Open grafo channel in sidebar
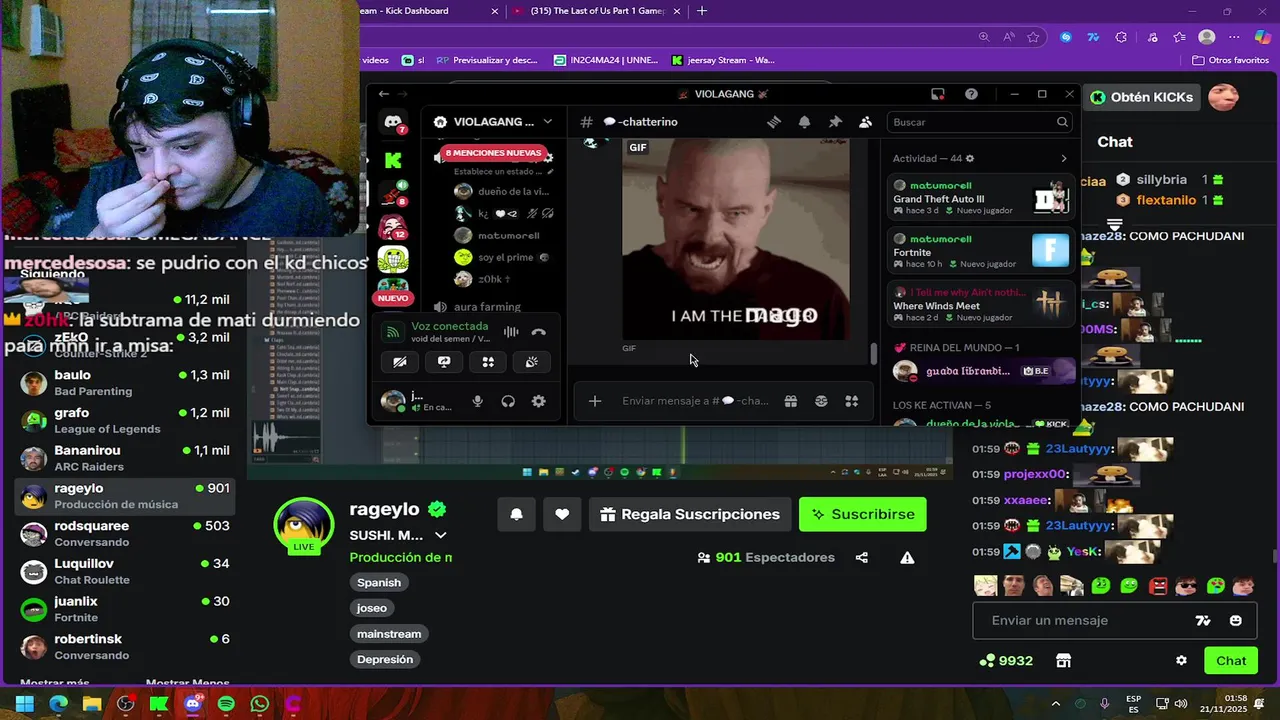Screen dimensions: 1280x720 tap(126, 420)
